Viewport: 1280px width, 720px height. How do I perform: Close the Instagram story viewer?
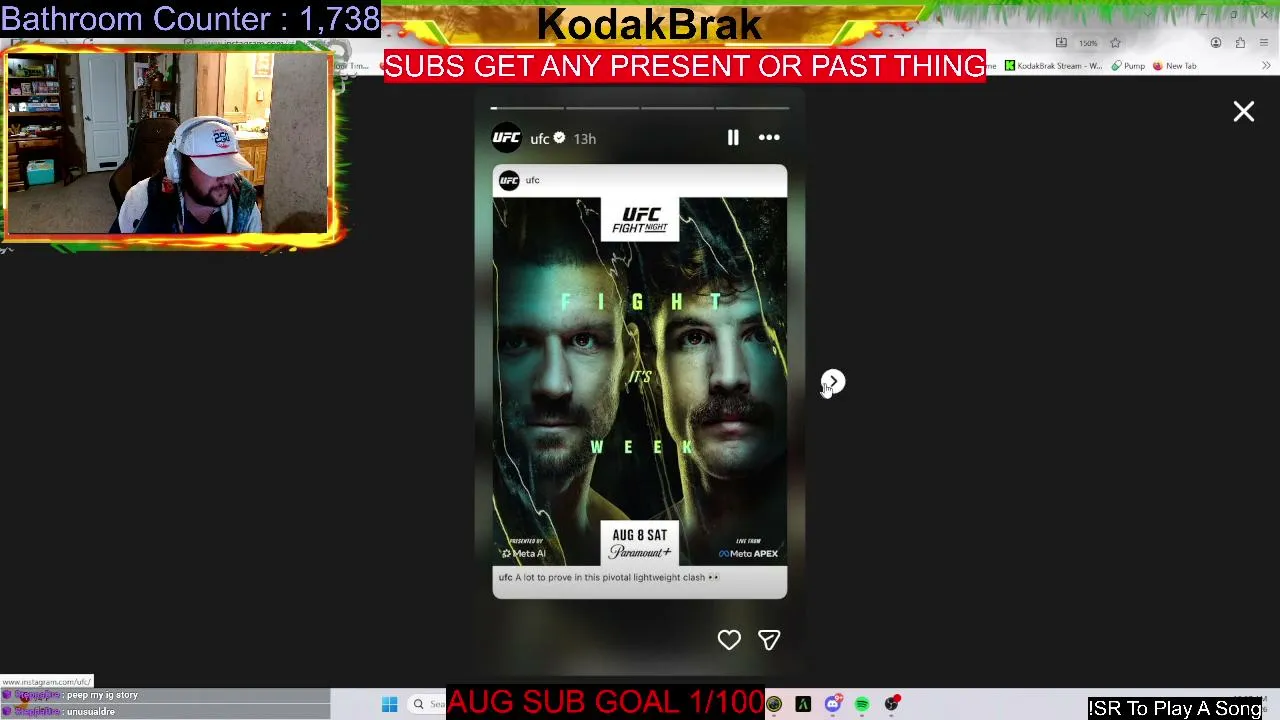[x=1243, y=112]
